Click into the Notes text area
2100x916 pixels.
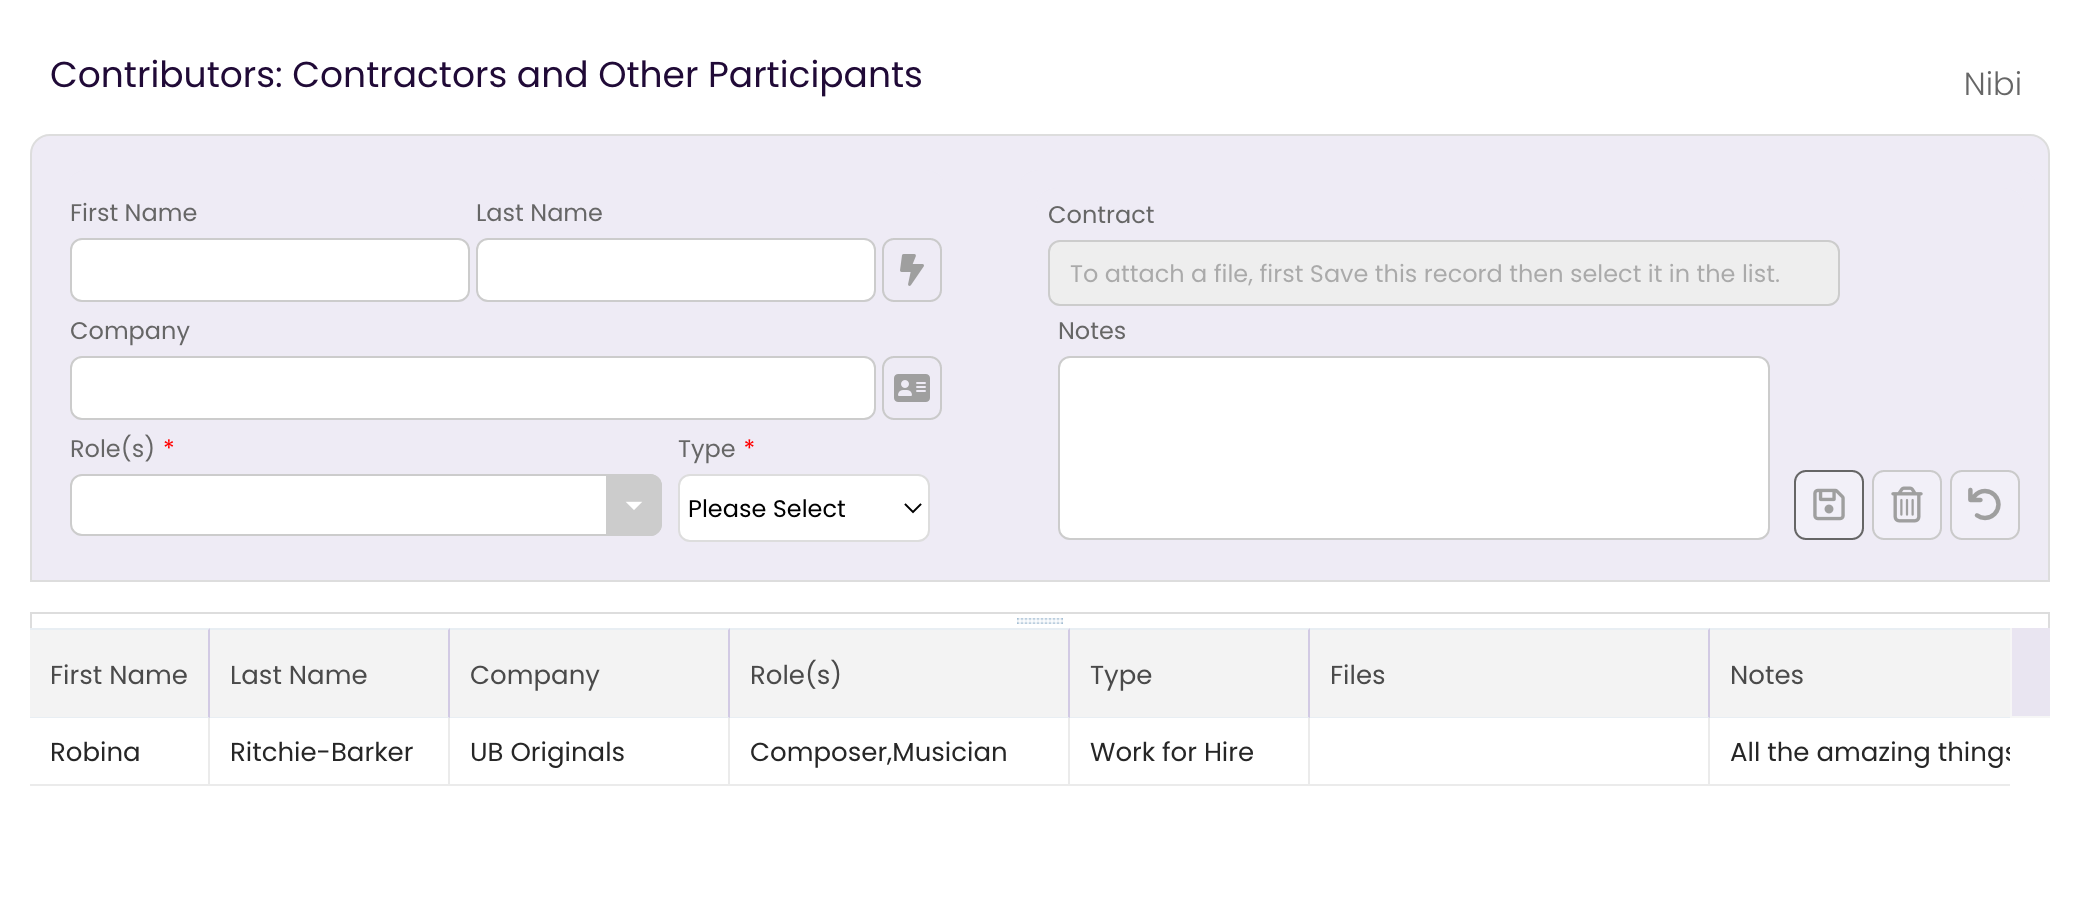coord(1414,448)
